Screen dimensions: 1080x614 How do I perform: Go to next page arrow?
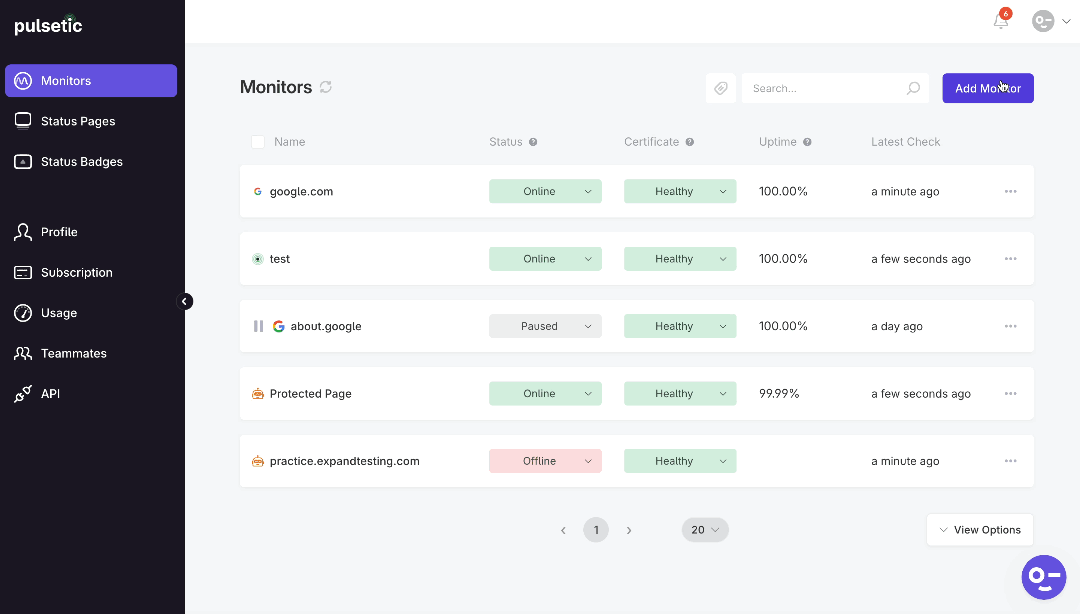(x=629, y=530)
